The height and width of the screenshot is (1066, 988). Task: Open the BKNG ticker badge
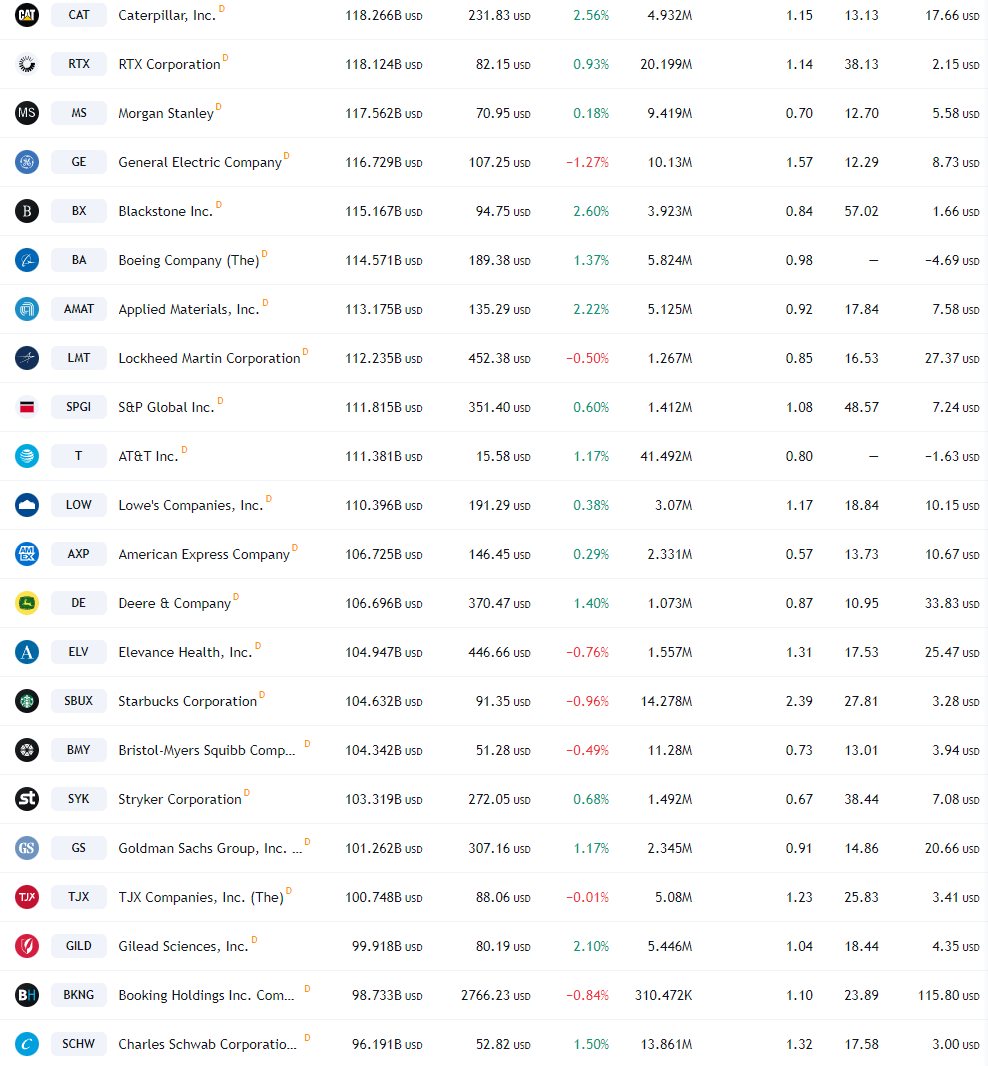[79, 995]
